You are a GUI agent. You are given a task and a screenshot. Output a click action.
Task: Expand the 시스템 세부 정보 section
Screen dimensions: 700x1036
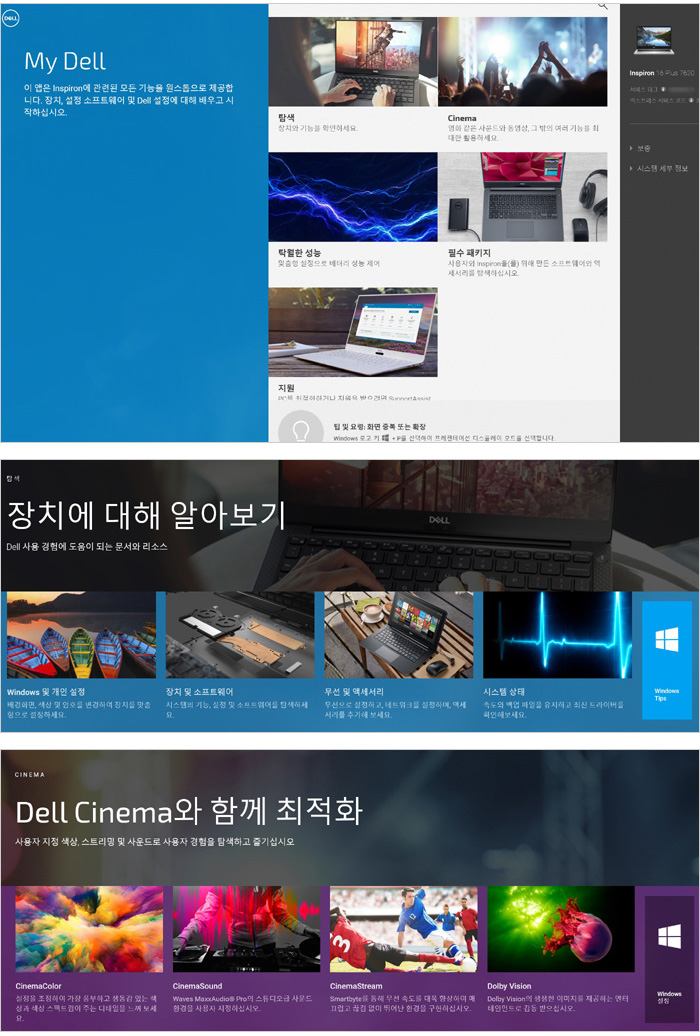click(658, 168)
